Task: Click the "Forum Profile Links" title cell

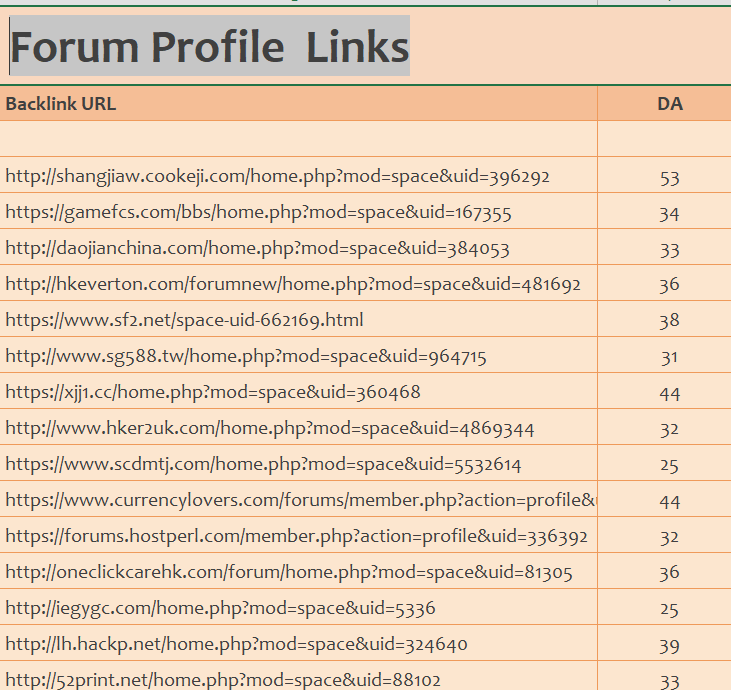Action: (210, 46)
